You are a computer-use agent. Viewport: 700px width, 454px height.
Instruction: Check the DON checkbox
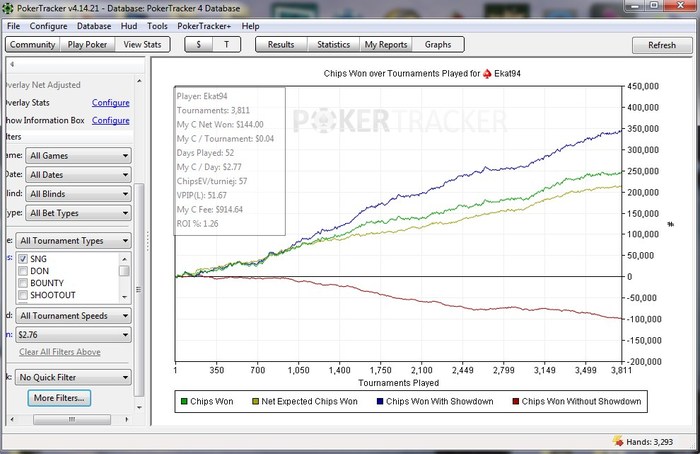tap(23, 271)
